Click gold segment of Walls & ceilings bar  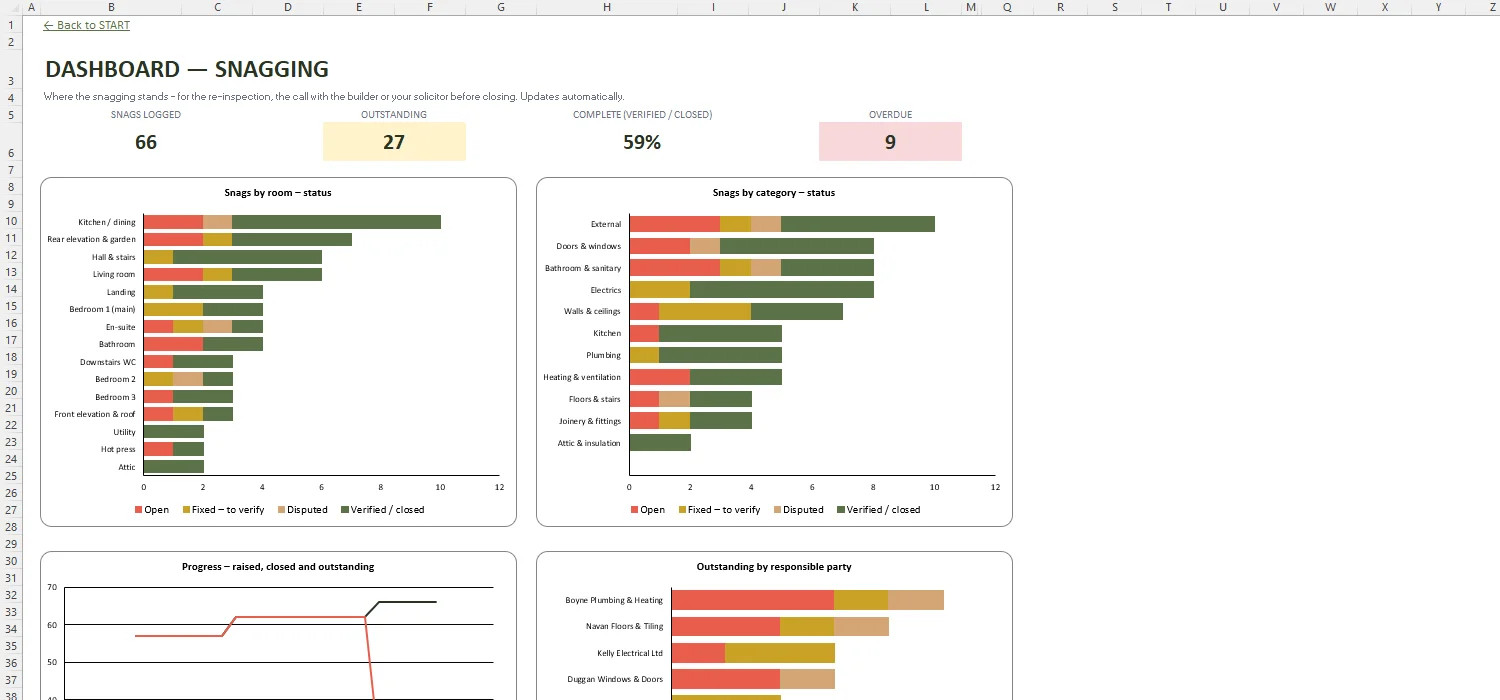[705, 311]
